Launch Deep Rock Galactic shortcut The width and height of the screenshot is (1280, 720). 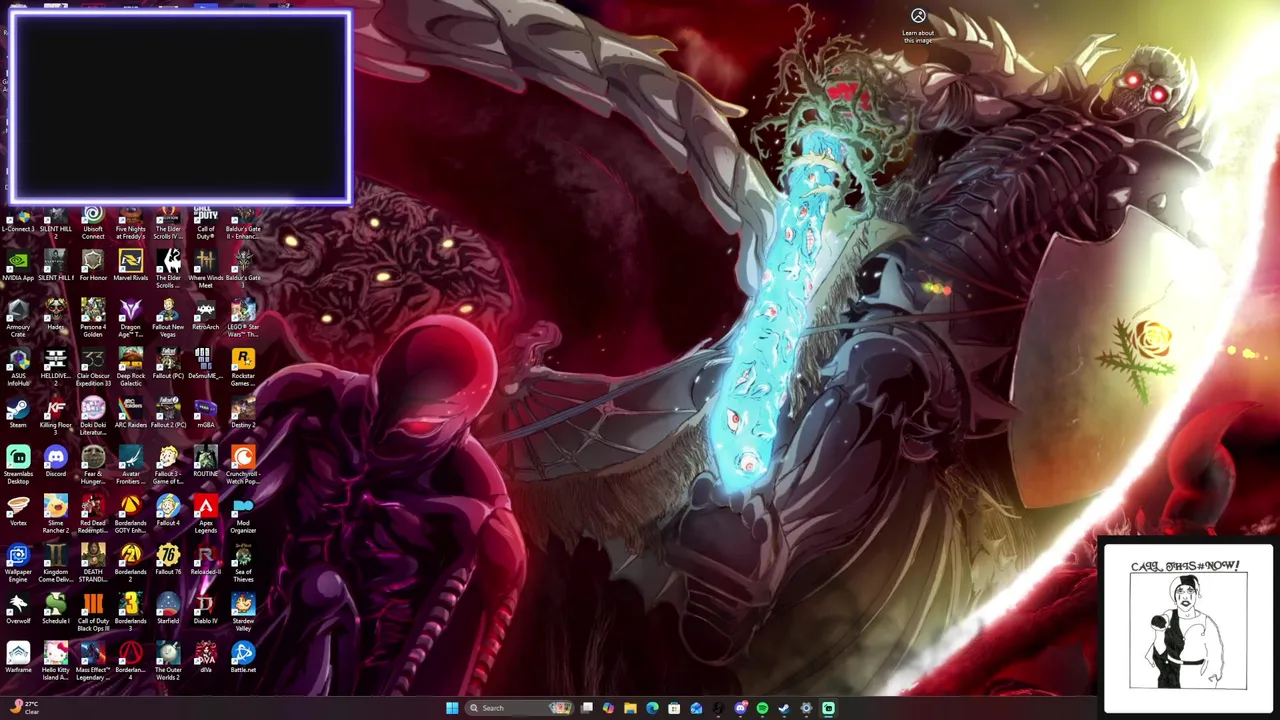(x=130, y=368)
